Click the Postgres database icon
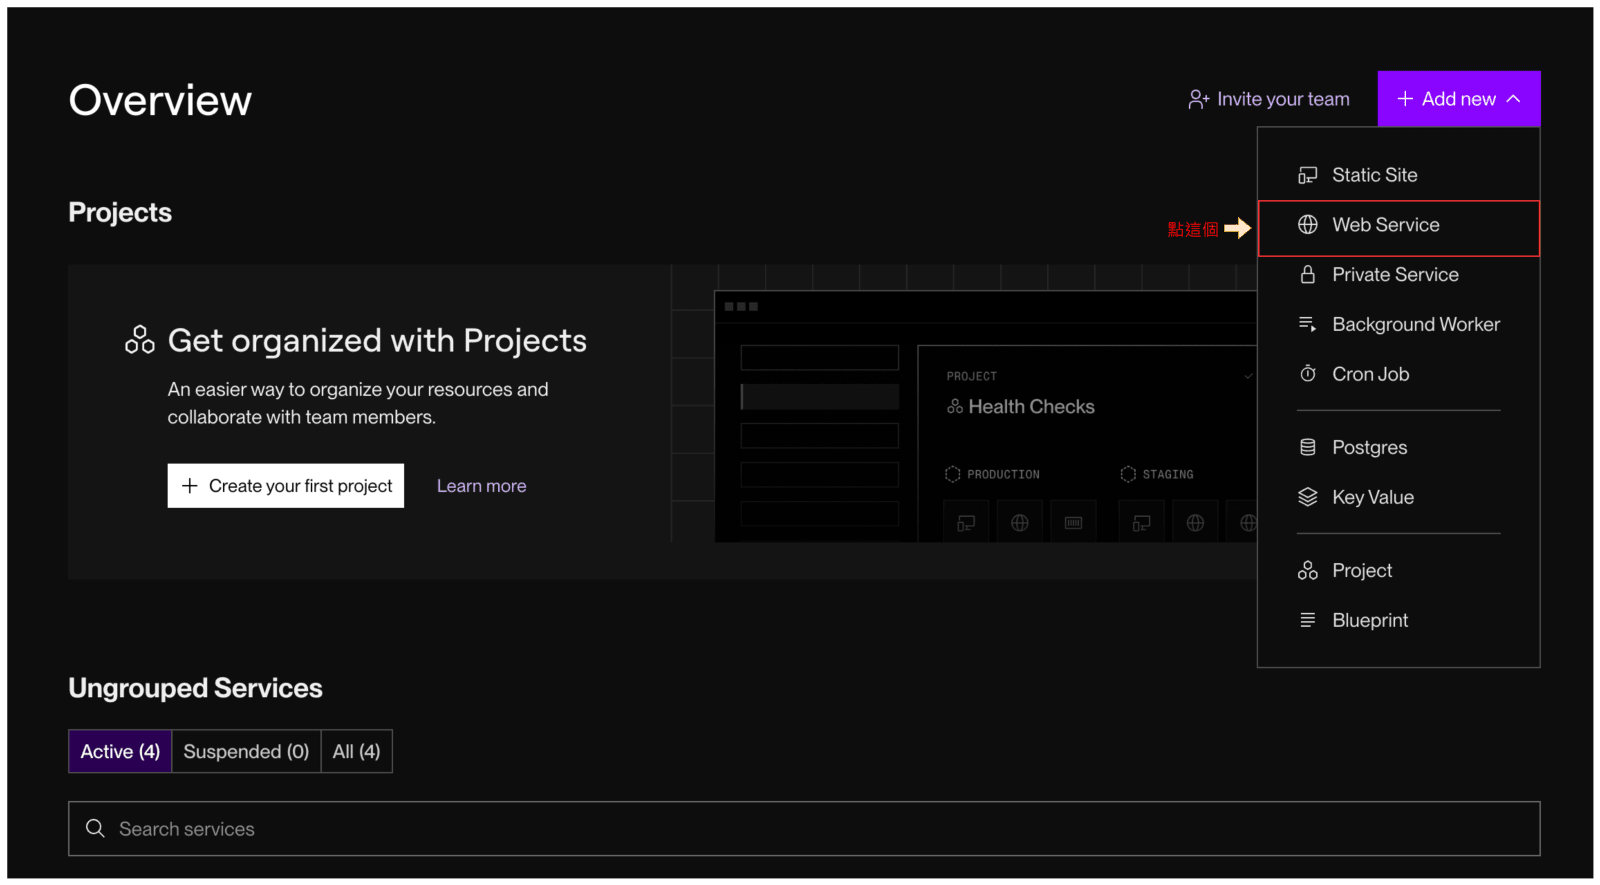The height and width of the screenshot is (885, 1600). 1307,447
